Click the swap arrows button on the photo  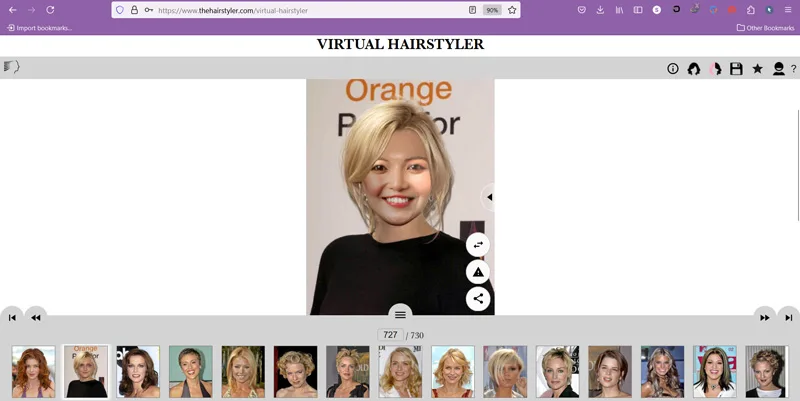tap(478, 245)
